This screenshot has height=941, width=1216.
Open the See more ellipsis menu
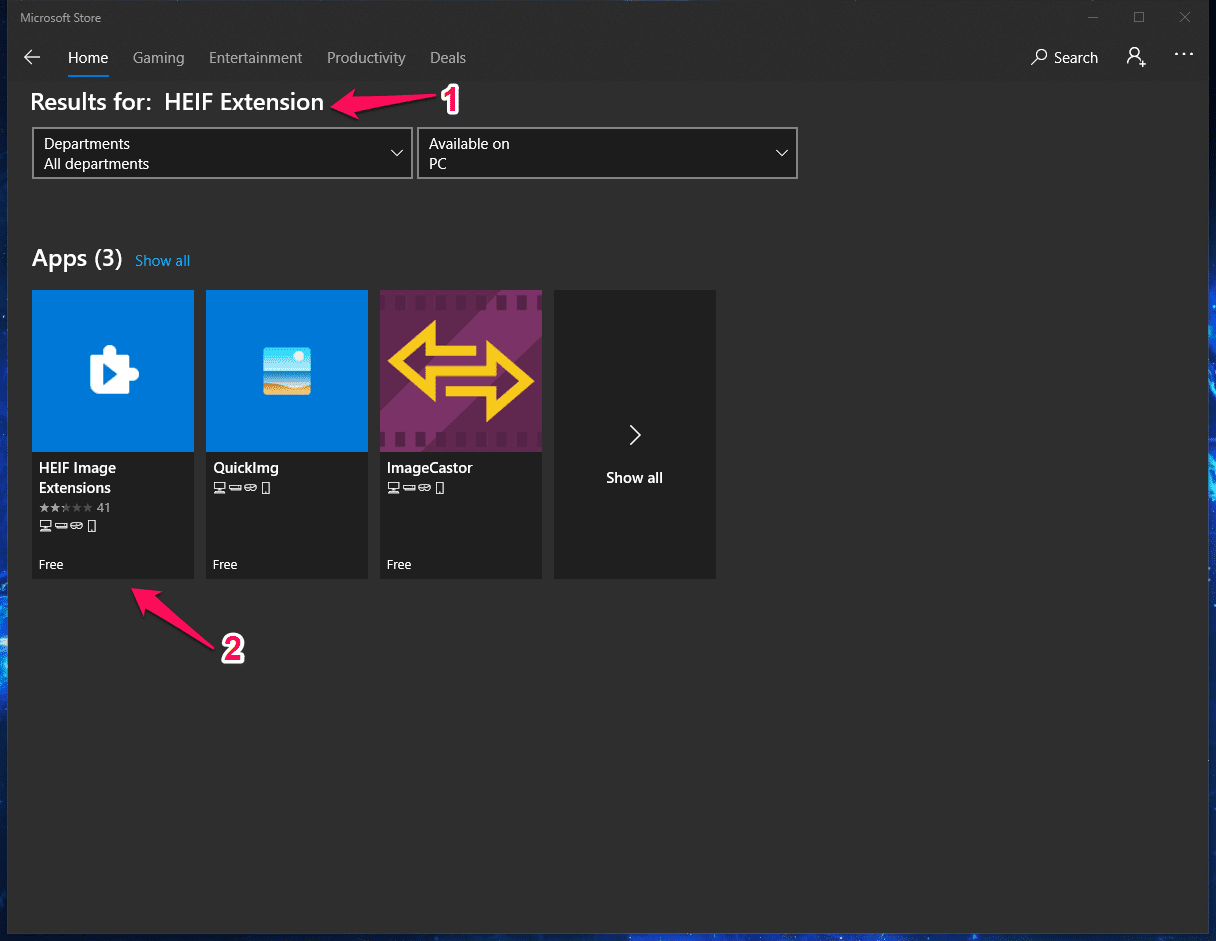pyautogui.click(x=1184, y=57)
